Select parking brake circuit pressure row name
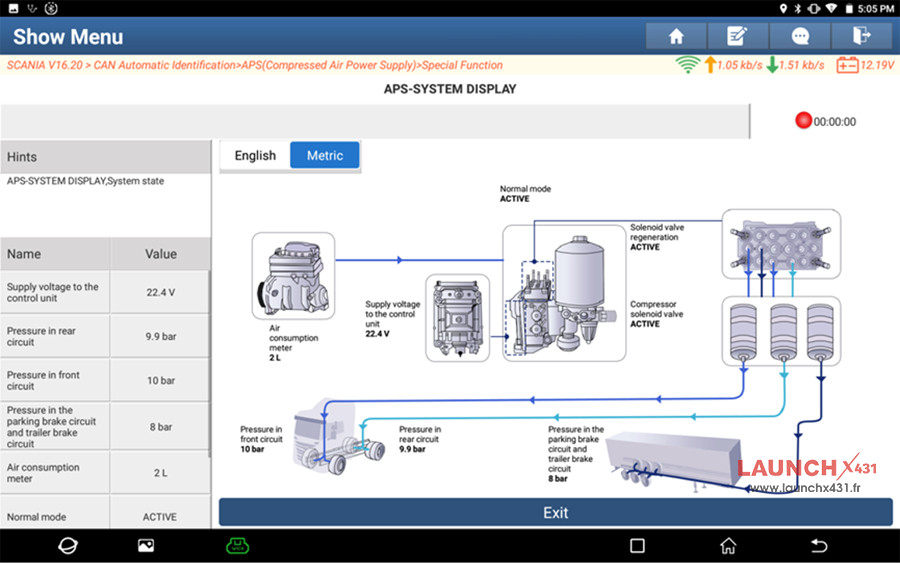Viewport: 900px width, 563px height. 55,426
